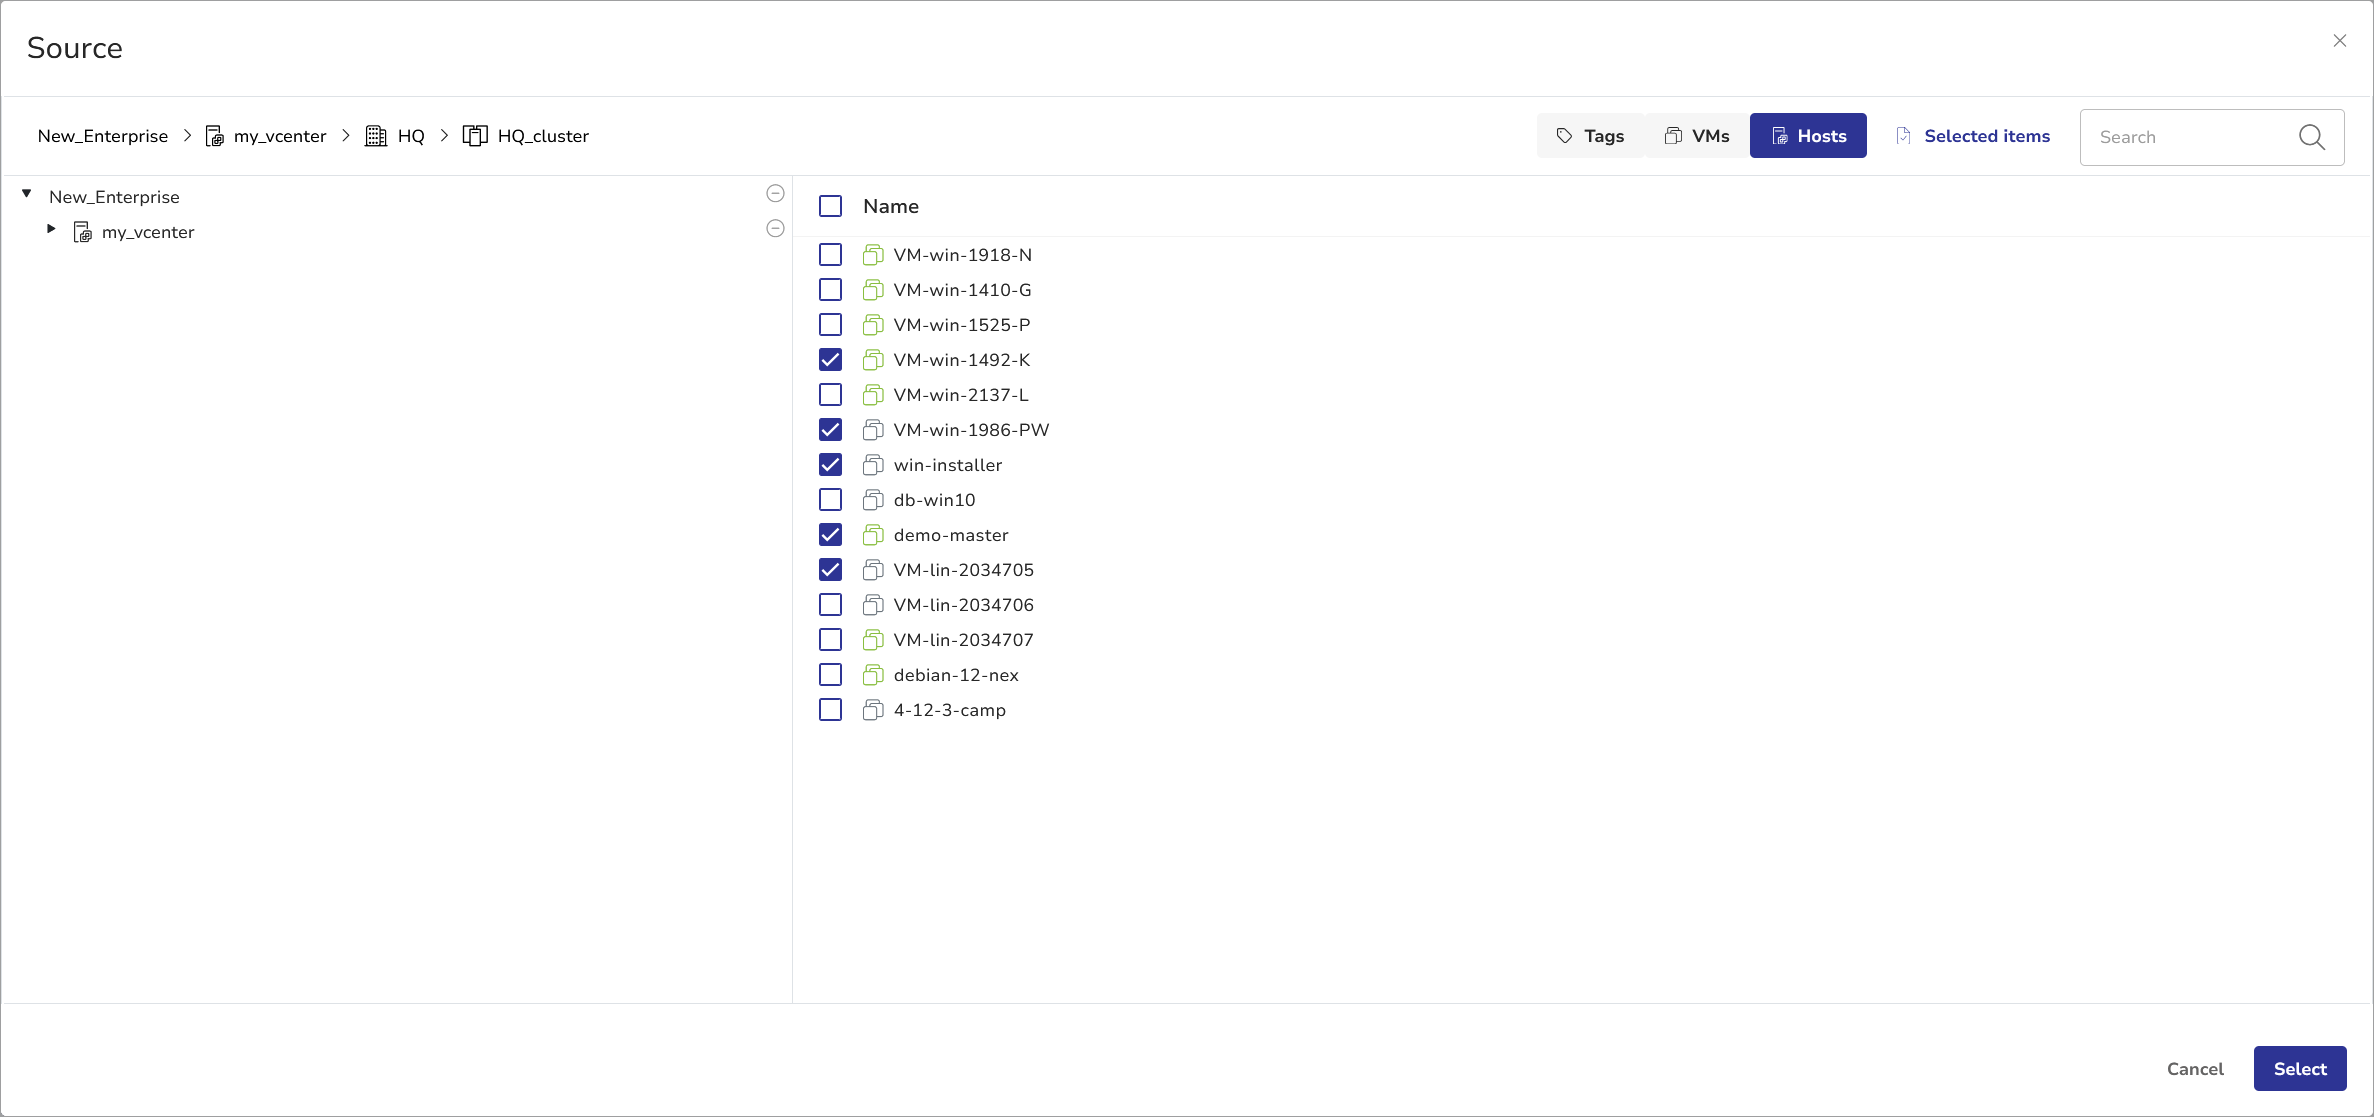Click the my_vcenter icon in breadcrumb
This screenshot has height=1117, width=2374.
[214, 136]
